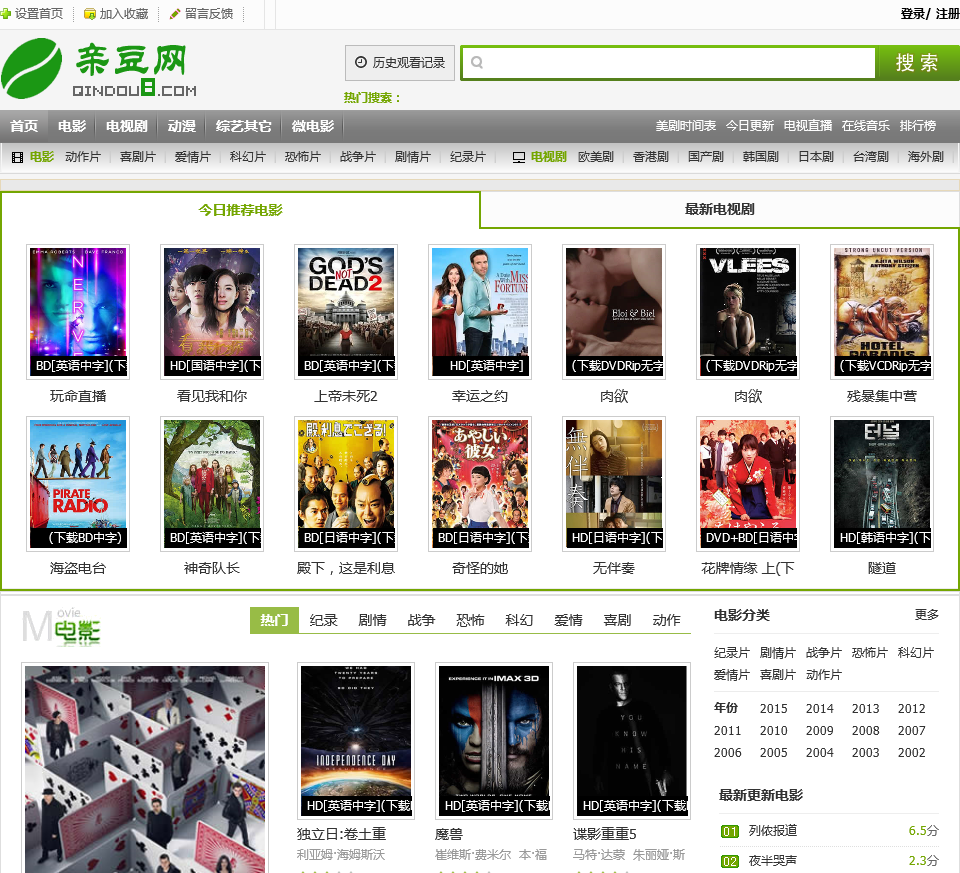Viewport: 960px width, 873px height.
Task: Open 排行榜 link
Action: pyautogui.click(x=918, y=126)
